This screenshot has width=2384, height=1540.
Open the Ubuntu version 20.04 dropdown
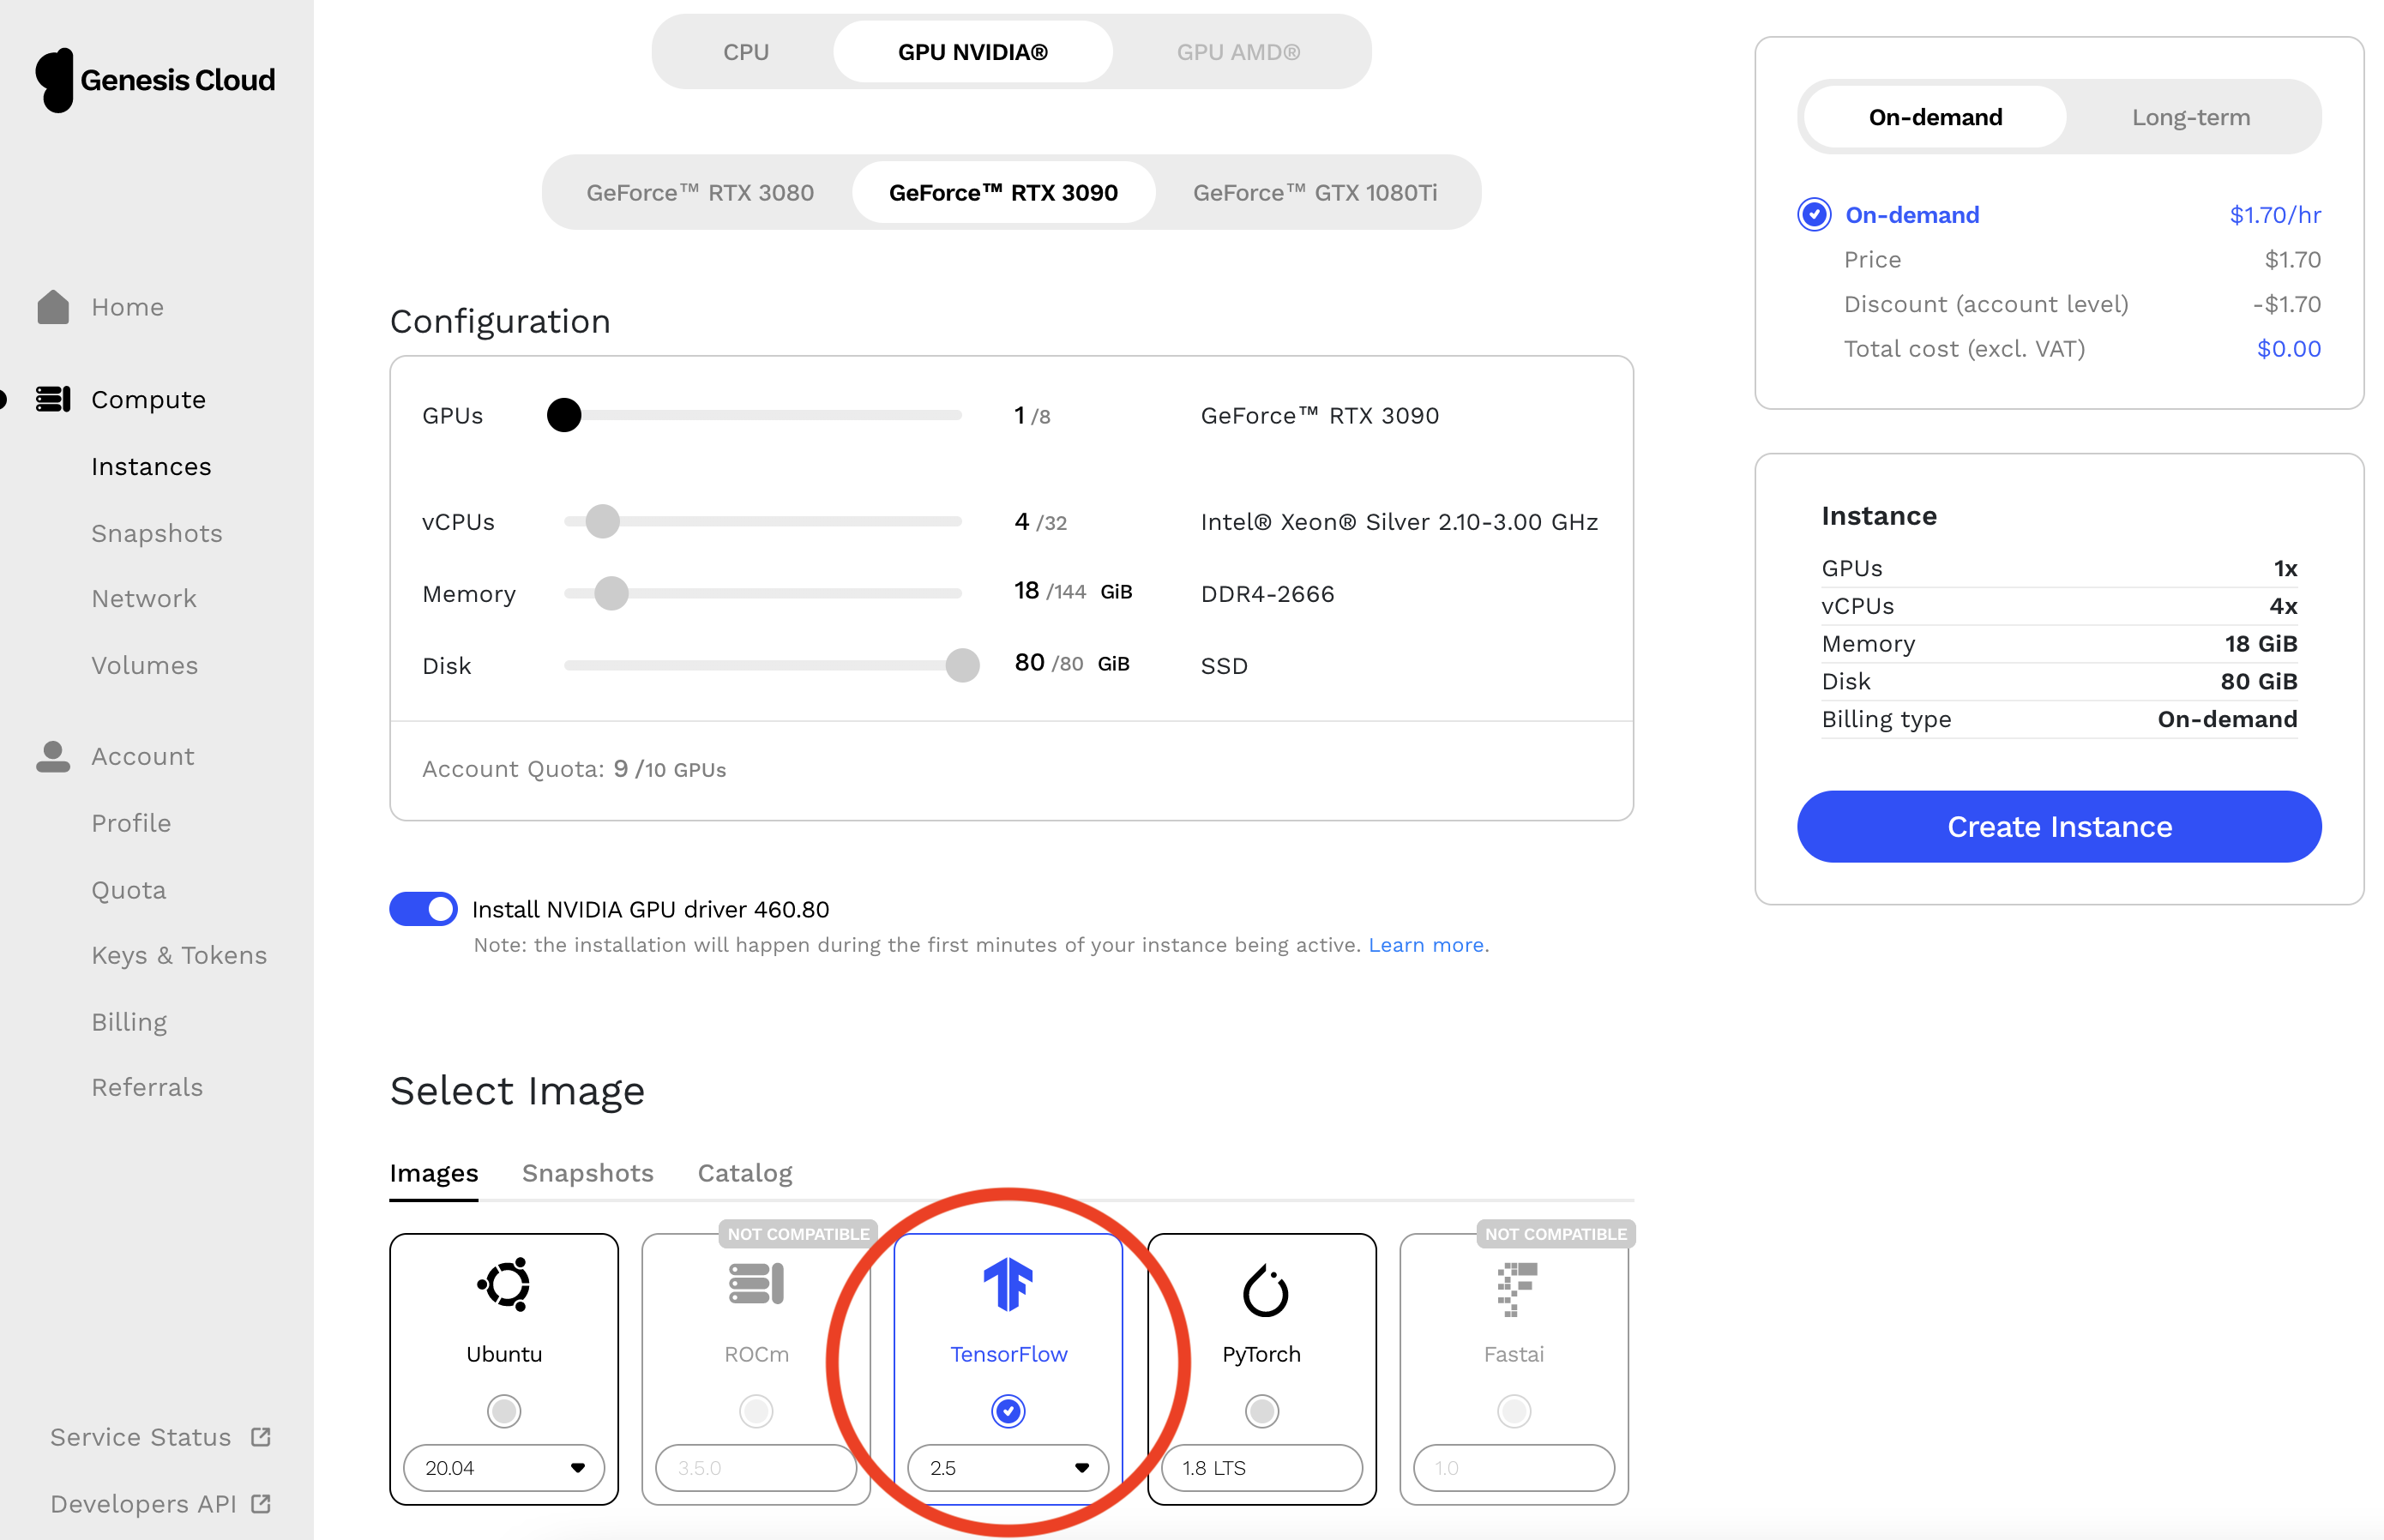coord(504,1467)
